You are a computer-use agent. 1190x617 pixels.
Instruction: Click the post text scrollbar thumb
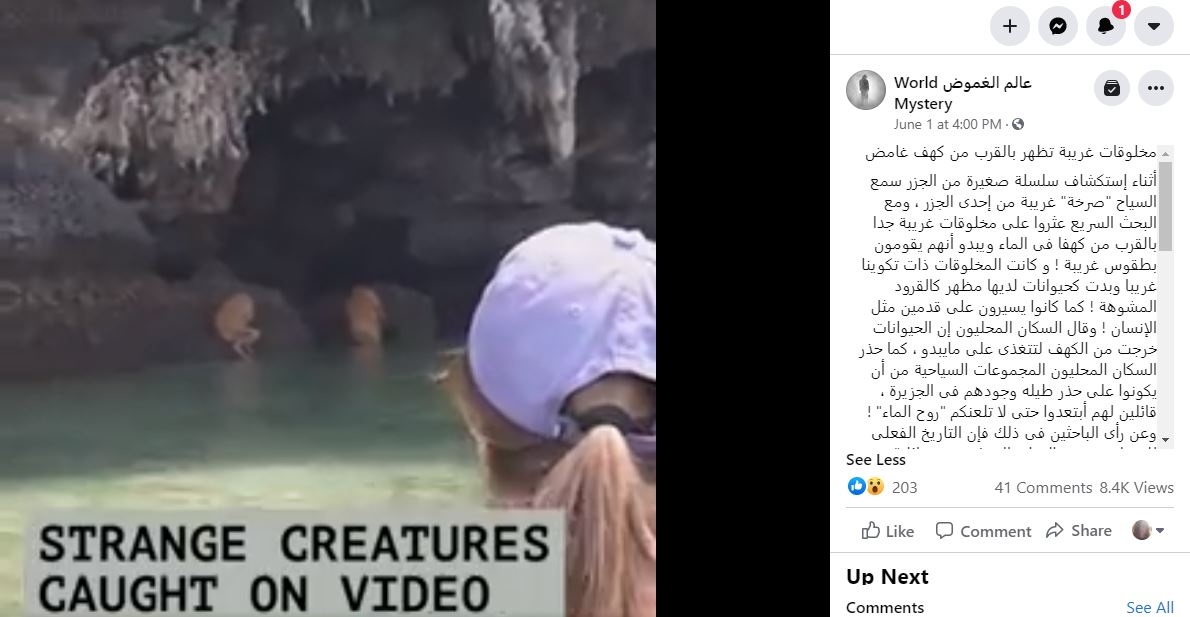1166,206
